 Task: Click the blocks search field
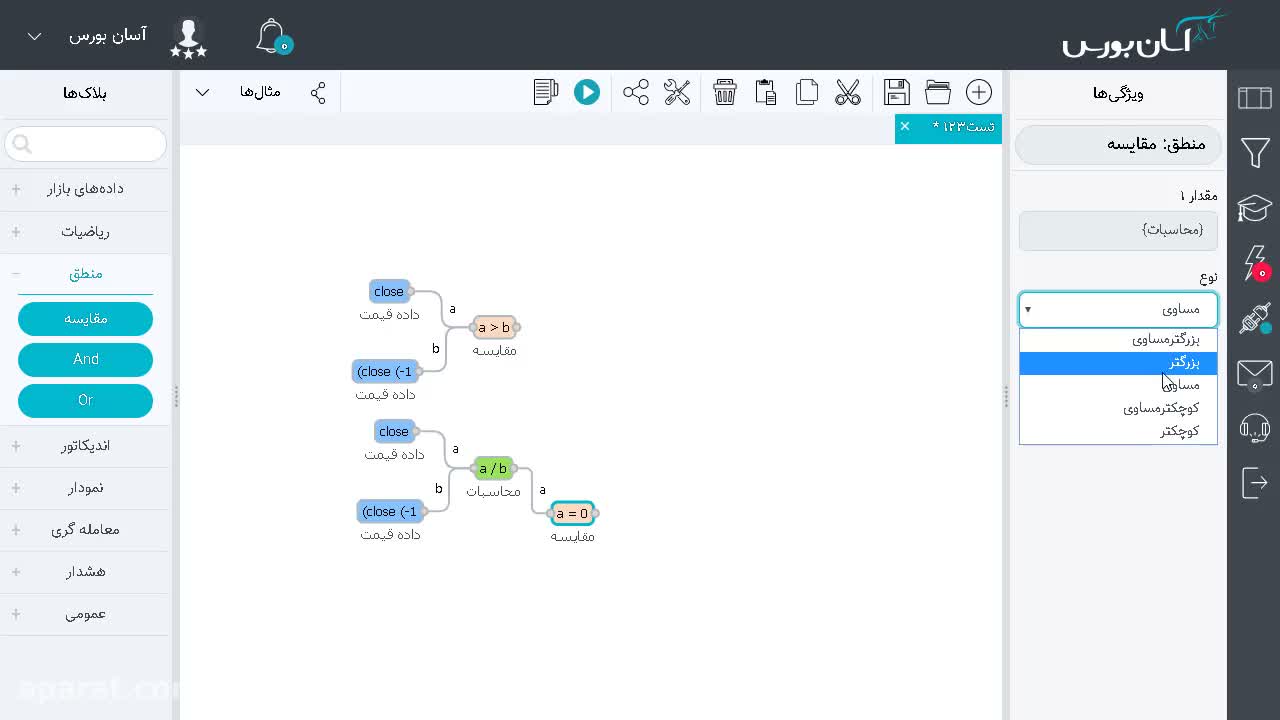(85, 145)
